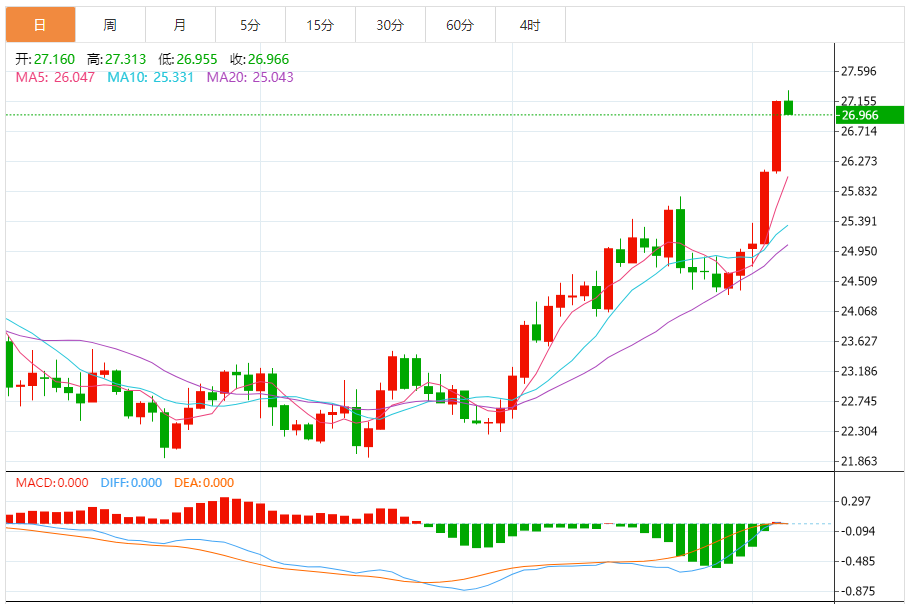Click the open price value 27.160
Viewport: 912px width, 604px height.
tap(54, 59)
